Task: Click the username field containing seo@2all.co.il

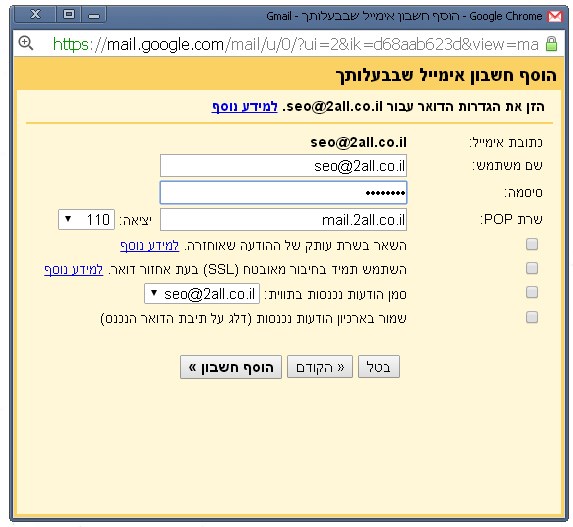Action: click(x=283, y=166)
